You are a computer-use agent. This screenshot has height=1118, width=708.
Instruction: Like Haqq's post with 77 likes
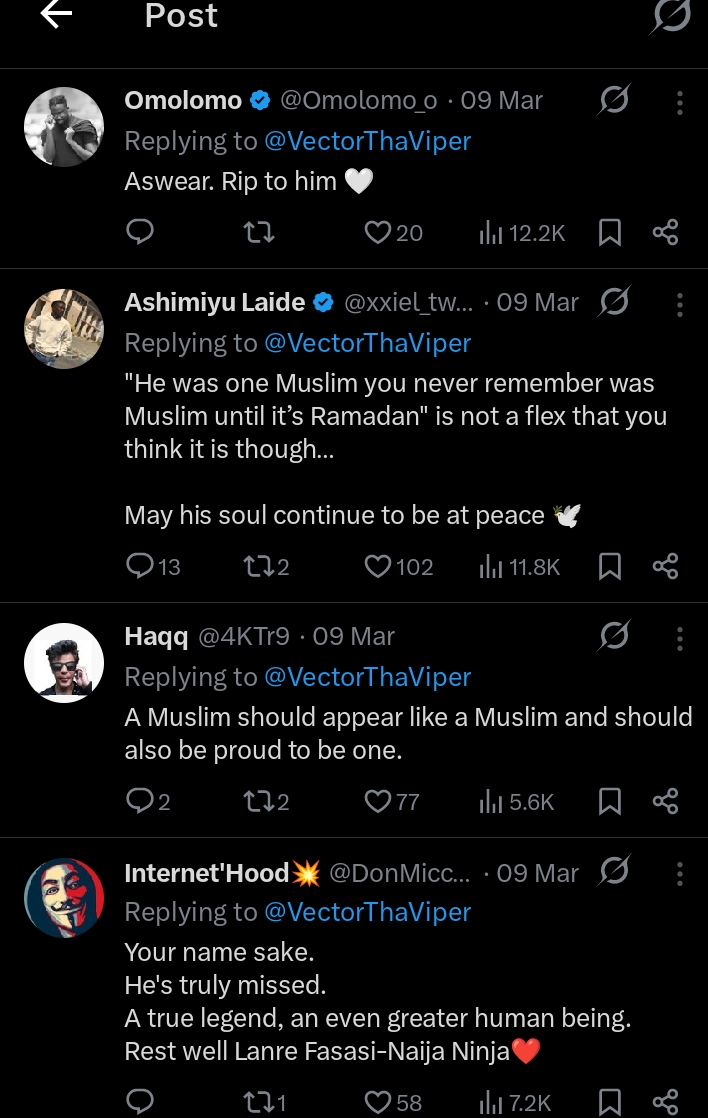377,801
